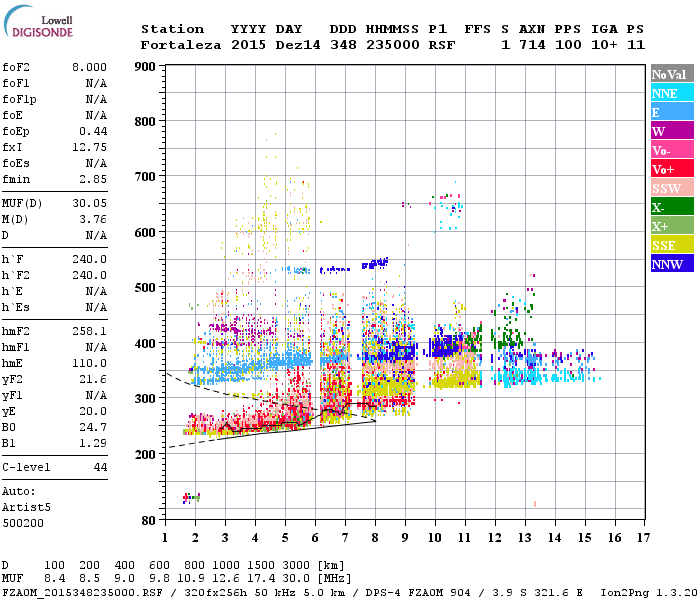700x600 pixels.
Task: Select the NNE cyan legend swatch
Action: [x=672, y=93]
